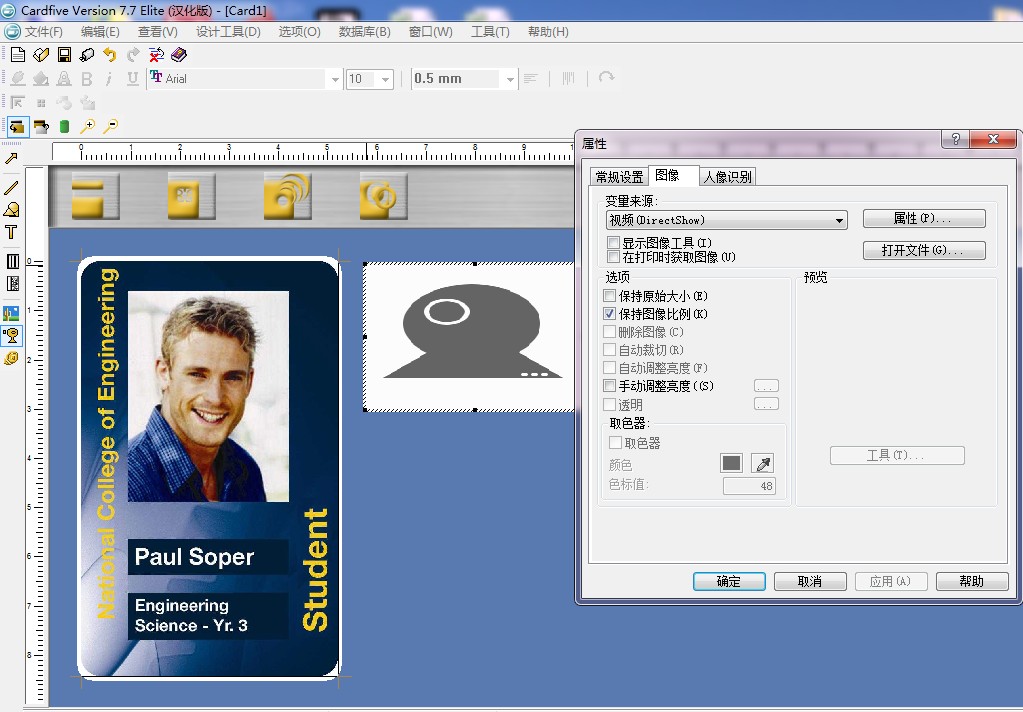Select the webcam placeholder image object
This screenshot has height=712, width=1023.
[x=470, y=337]
